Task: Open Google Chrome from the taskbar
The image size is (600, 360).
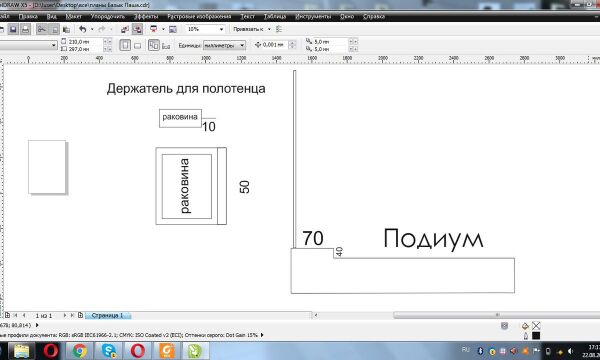Action: click(x=80, y=351)
